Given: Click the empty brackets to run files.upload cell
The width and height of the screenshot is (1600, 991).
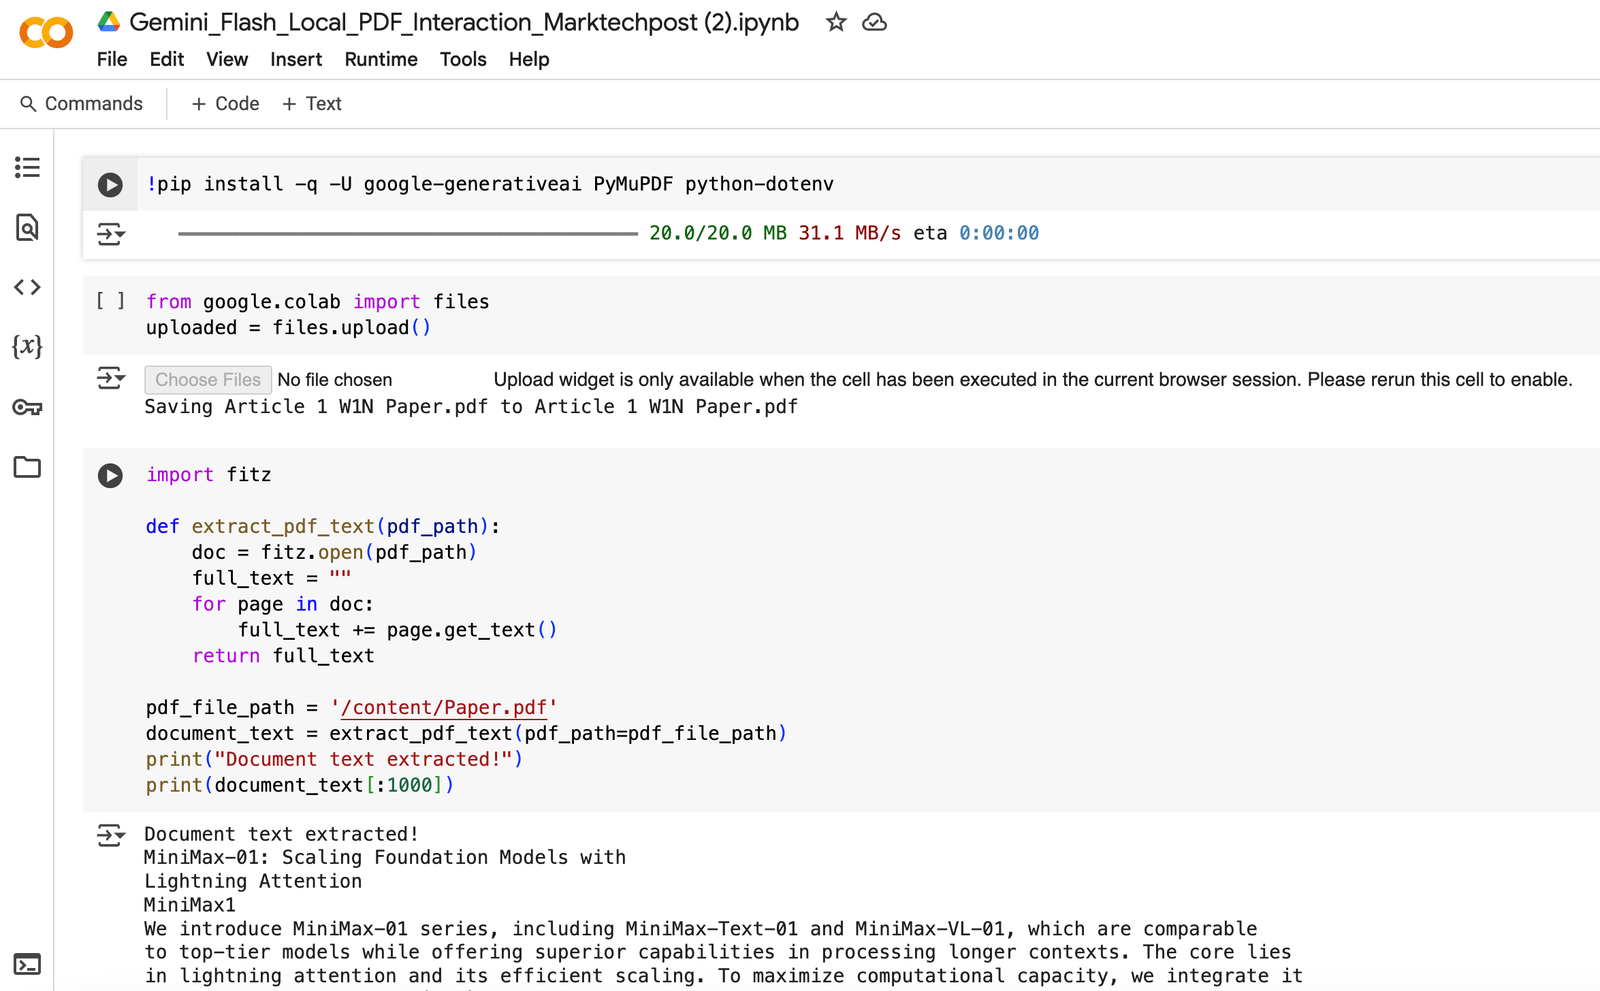Looking at the screenshot, I should tap(110, 301).
